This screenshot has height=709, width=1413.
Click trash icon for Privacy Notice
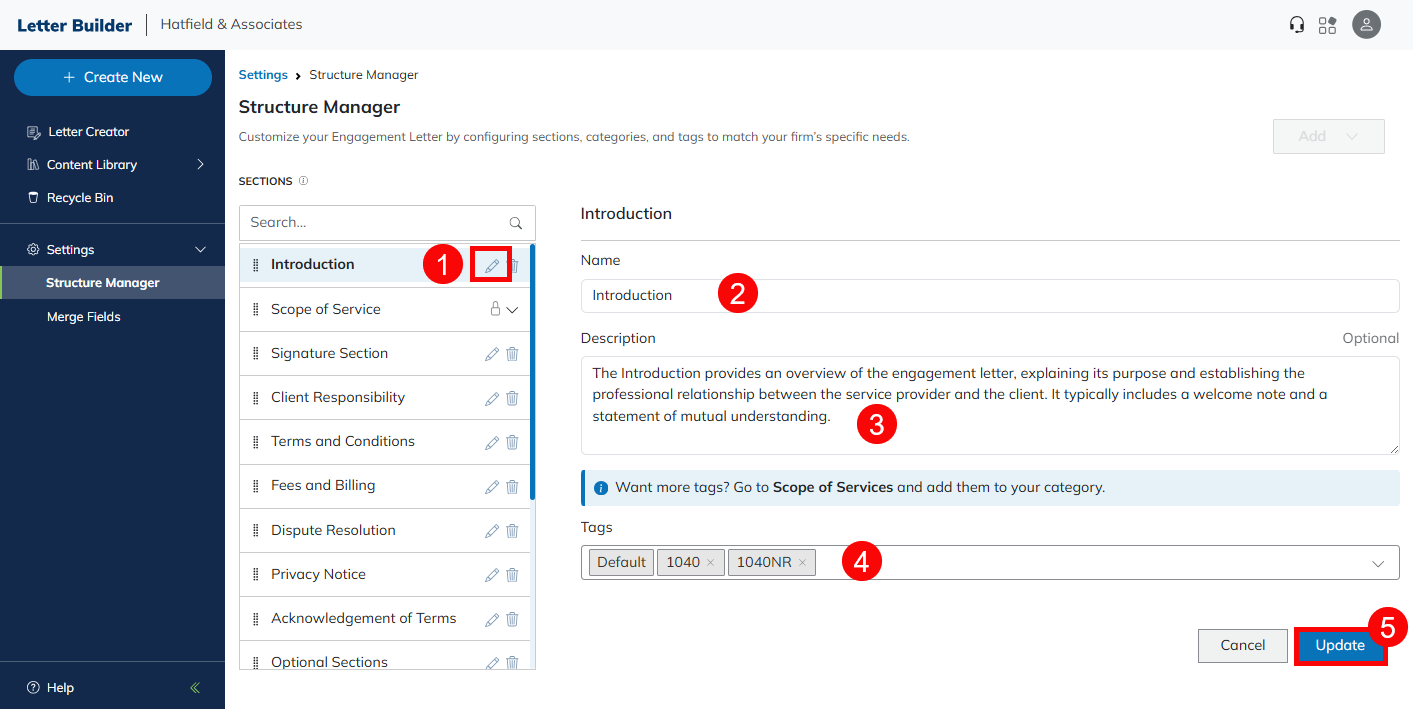(512, 575)
